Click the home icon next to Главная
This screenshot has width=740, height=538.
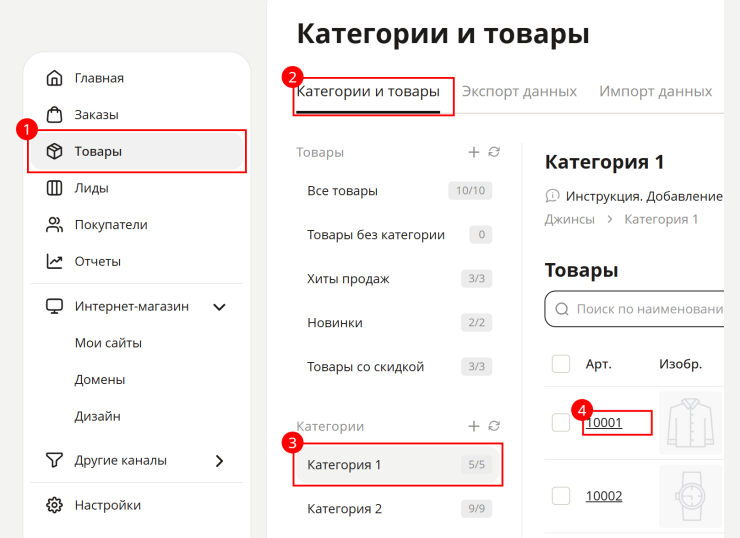pos(54,78)
